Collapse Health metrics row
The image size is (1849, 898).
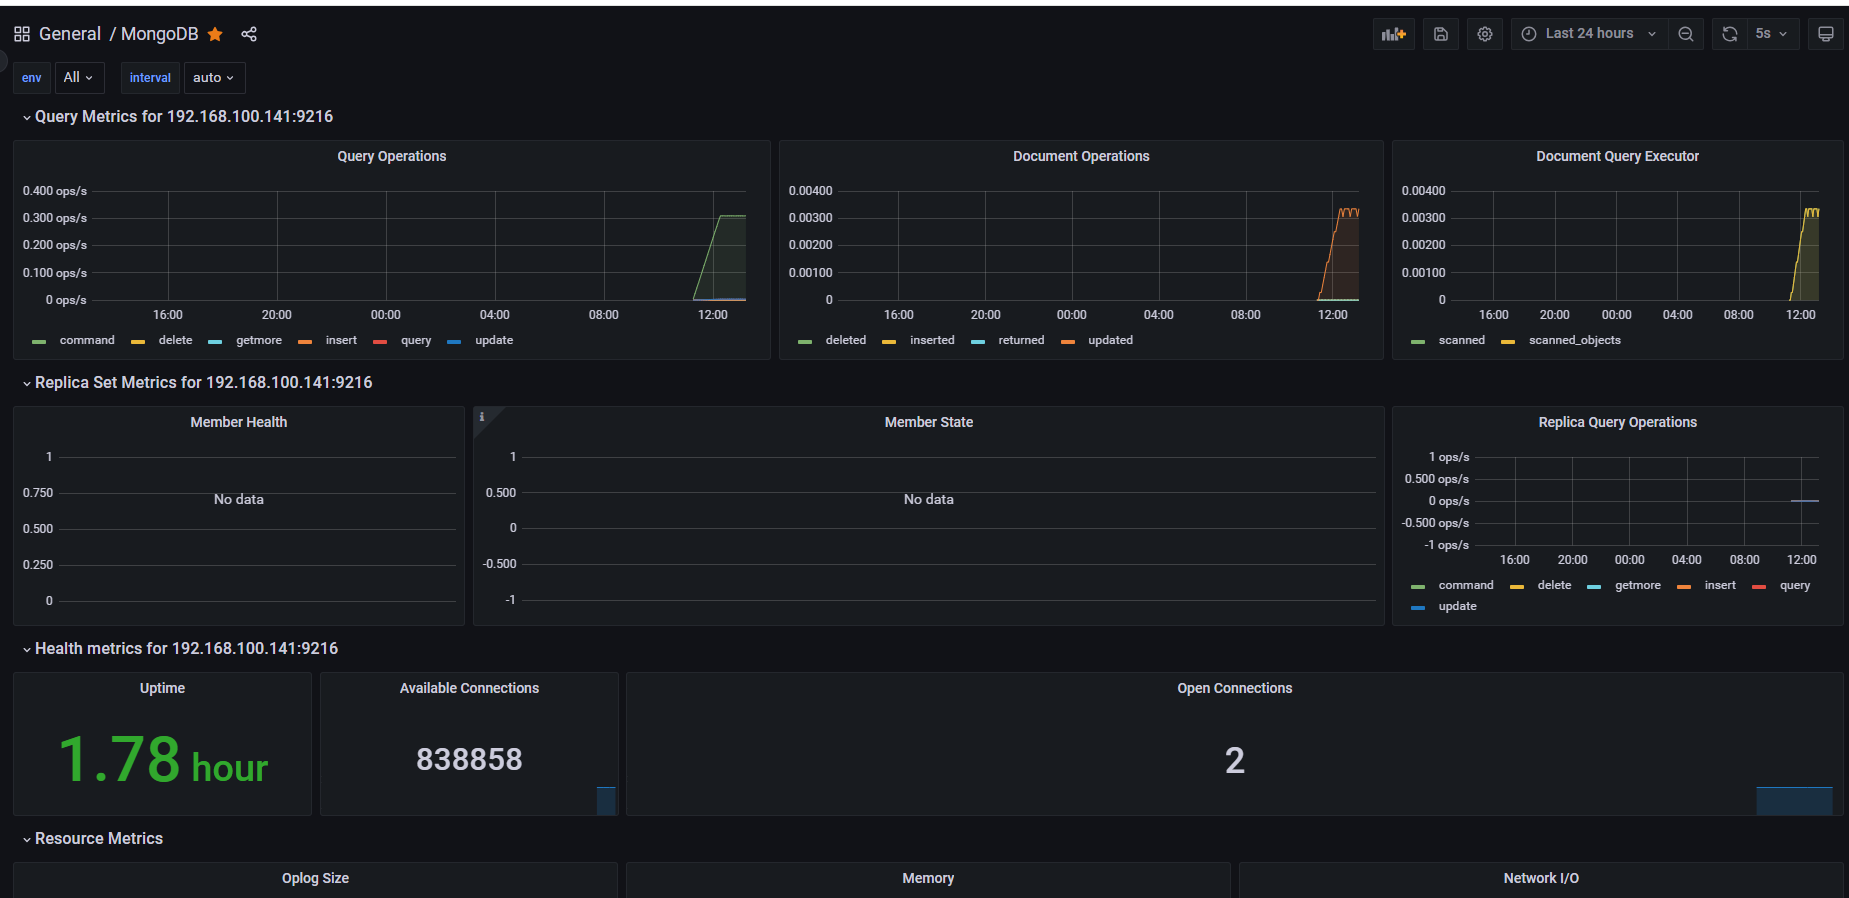pos(187,649)
